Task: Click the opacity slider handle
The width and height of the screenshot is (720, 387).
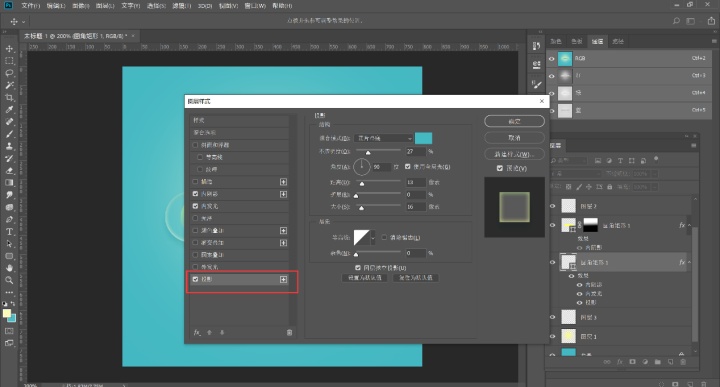Action: 368,152
